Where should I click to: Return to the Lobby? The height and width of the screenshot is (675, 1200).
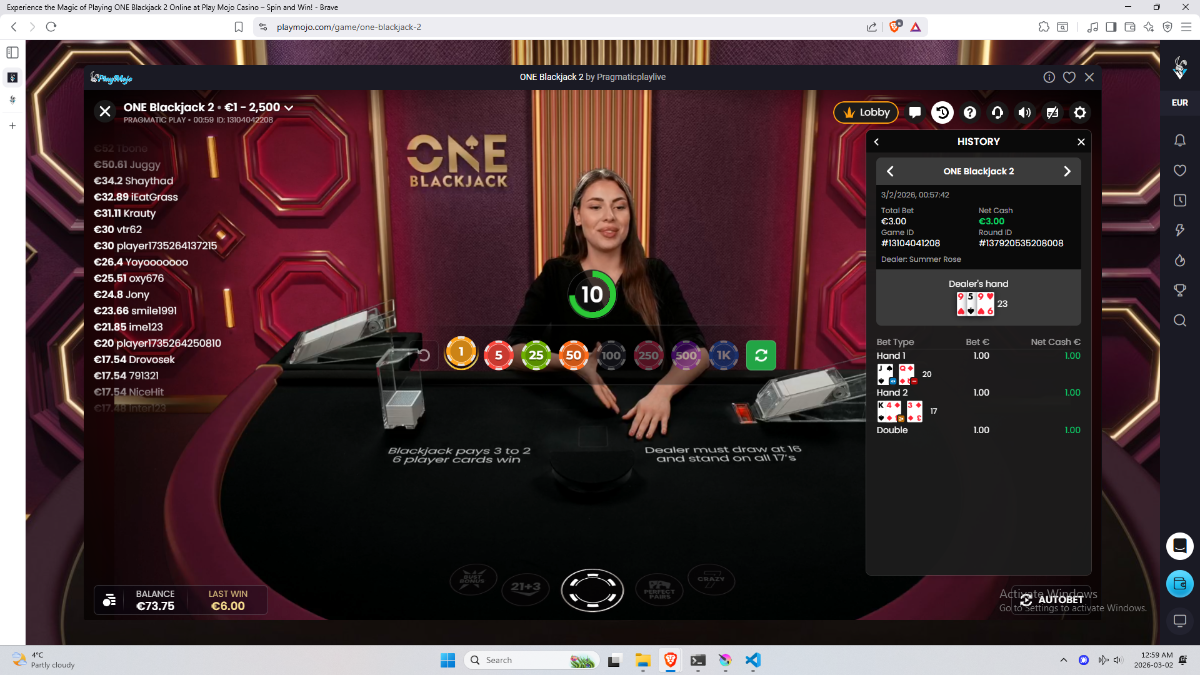(866, 113)
